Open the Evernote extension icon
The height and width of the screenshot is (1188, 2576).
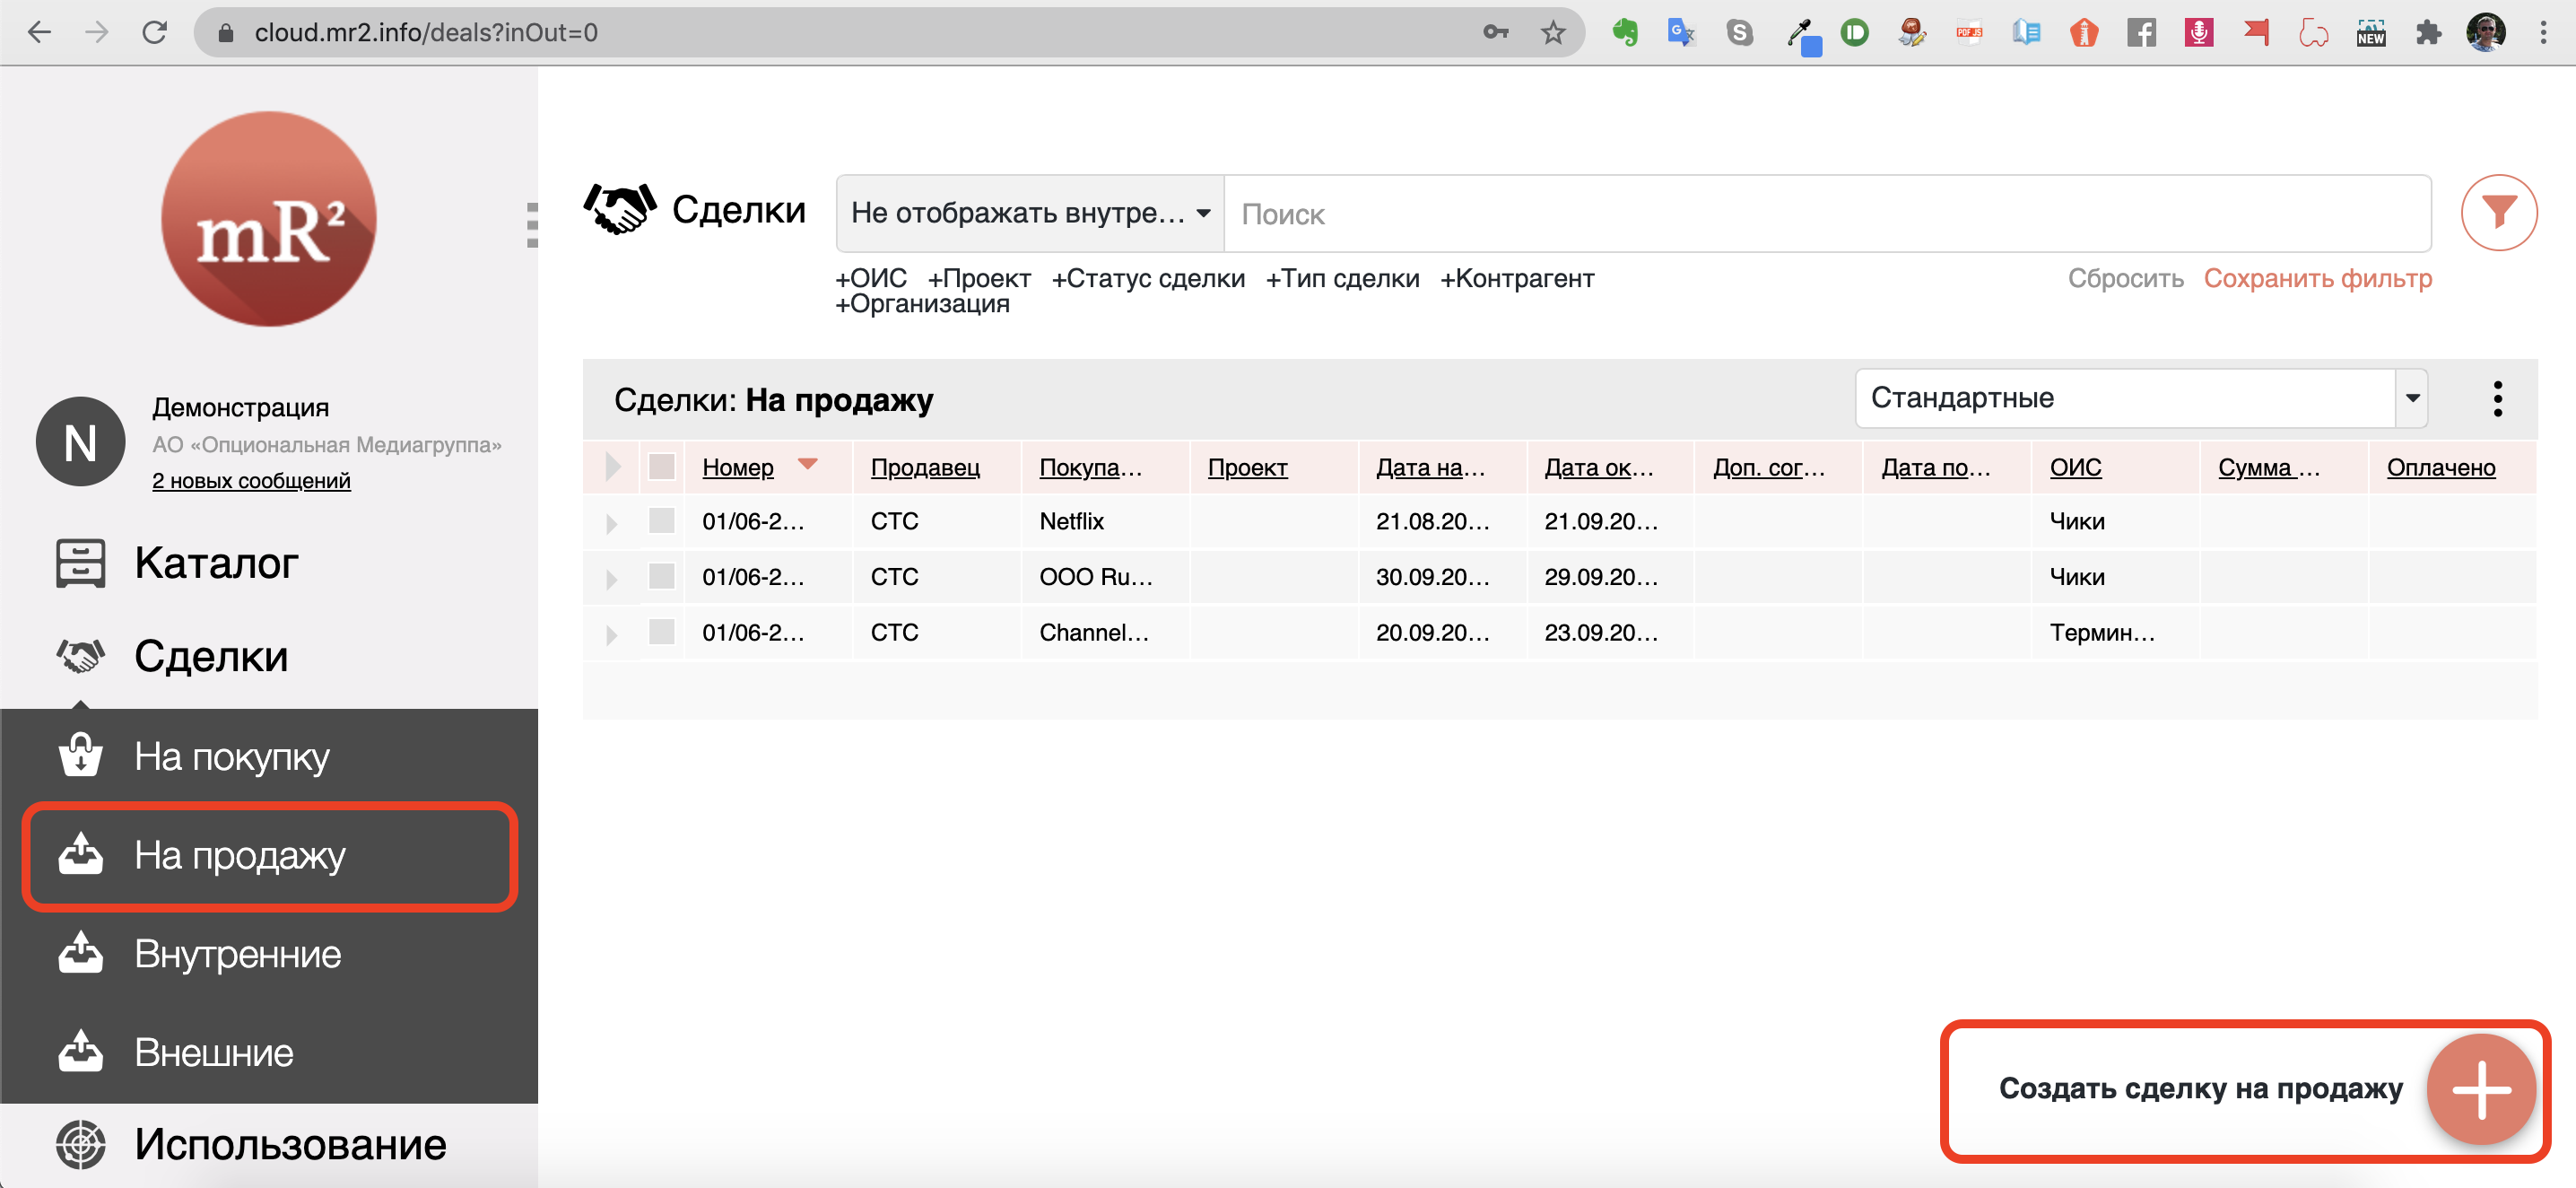pos(1625,32)
